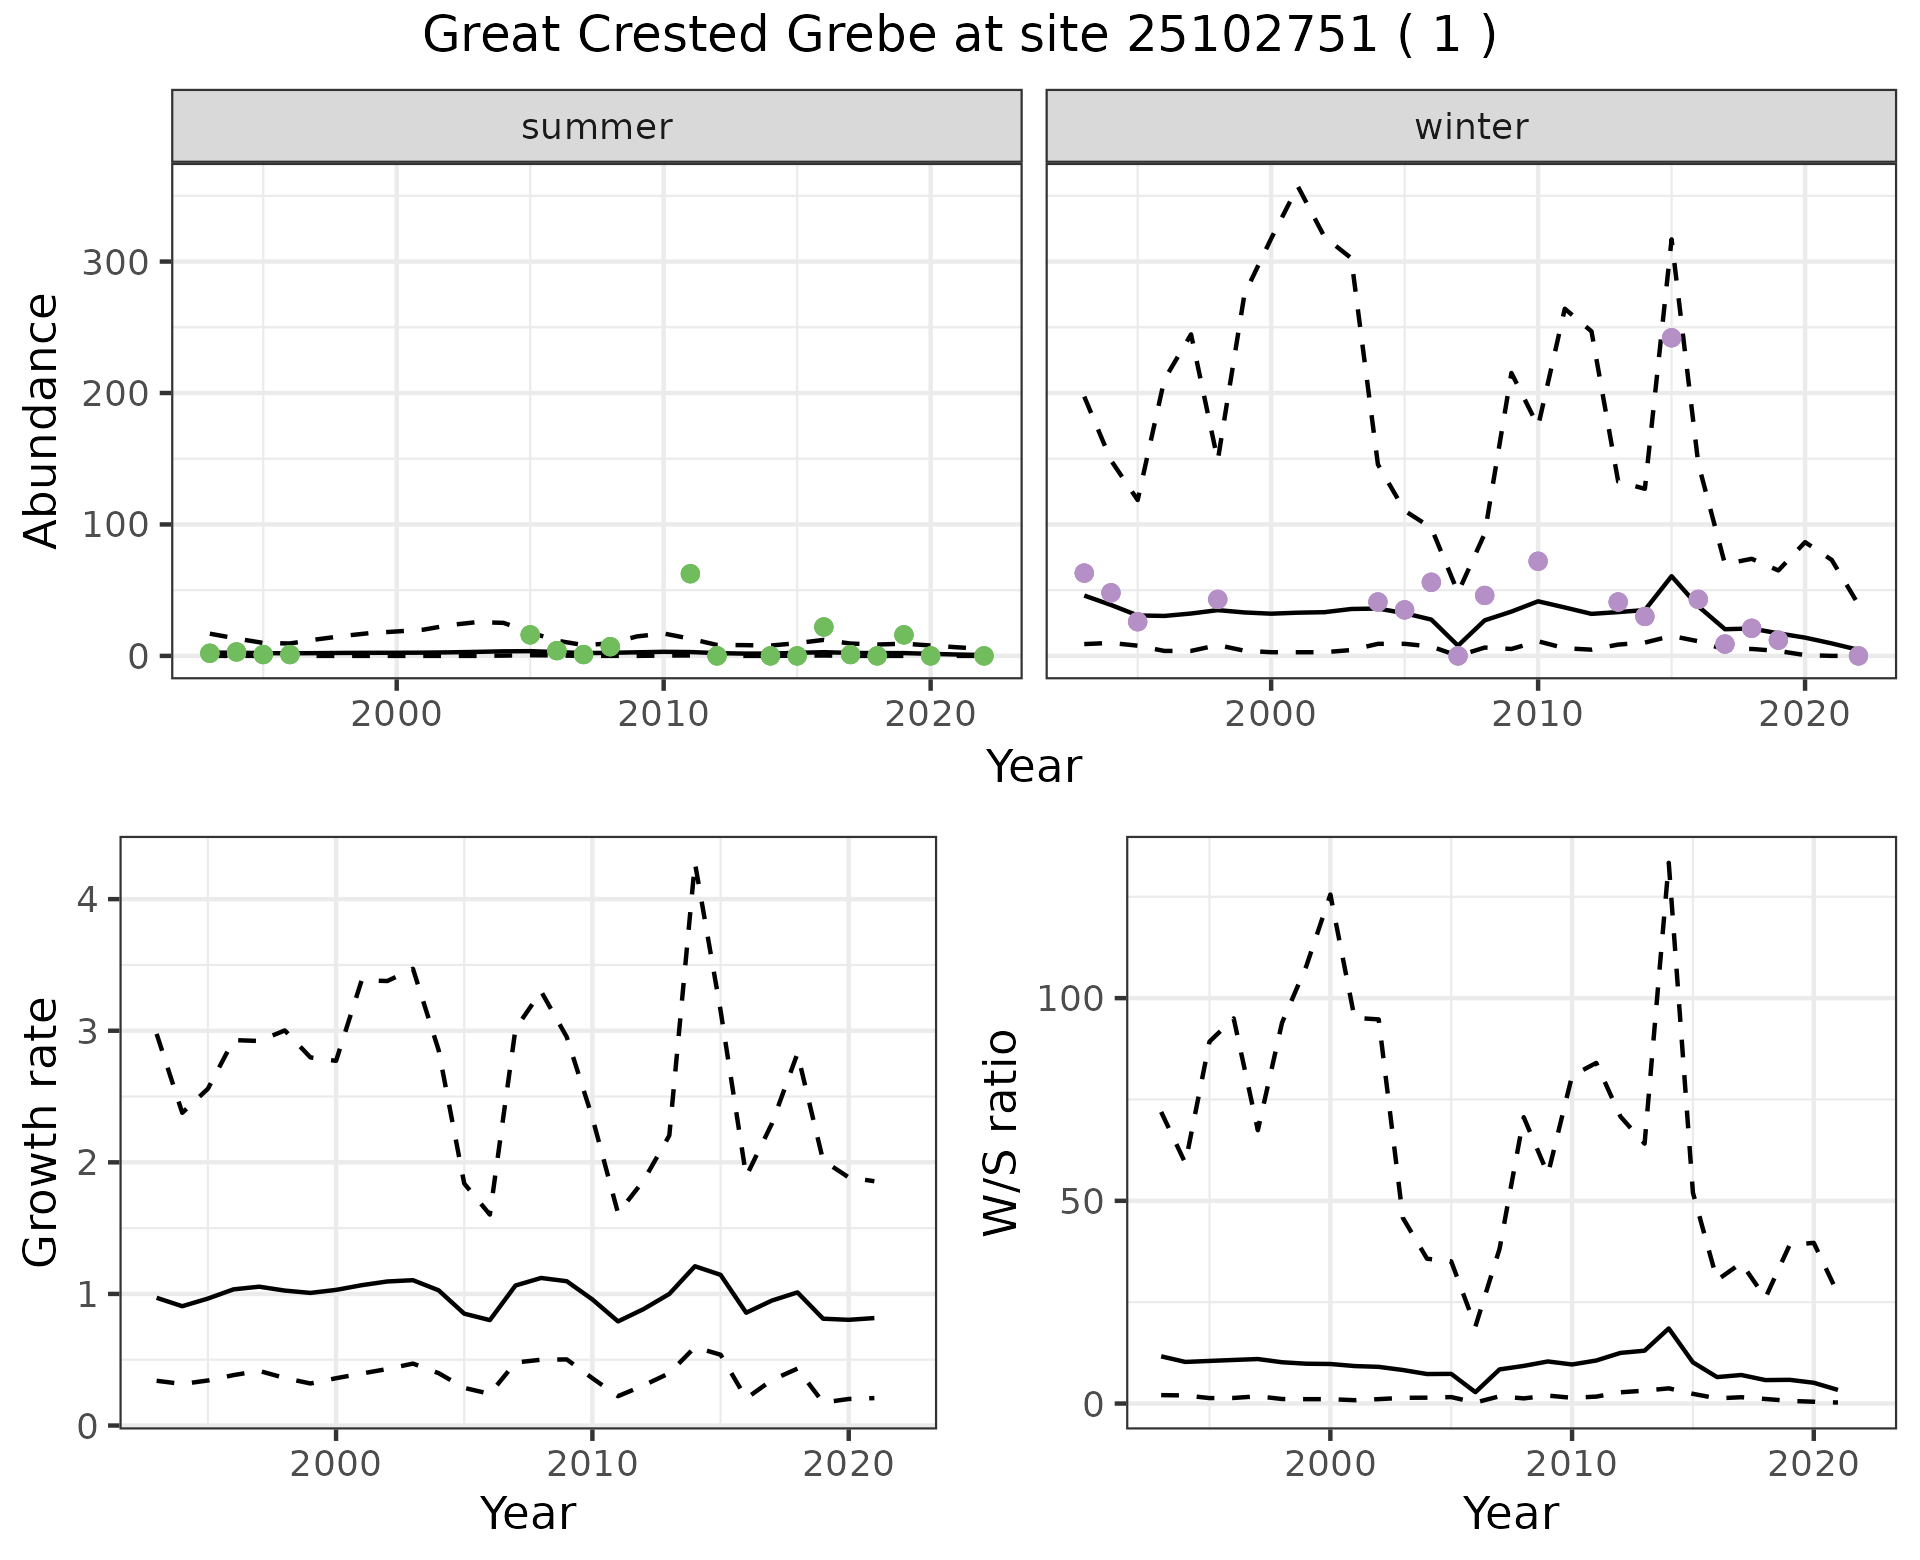
Task: Click the Year label below W/S ratio plot
Action: 1510,1513
